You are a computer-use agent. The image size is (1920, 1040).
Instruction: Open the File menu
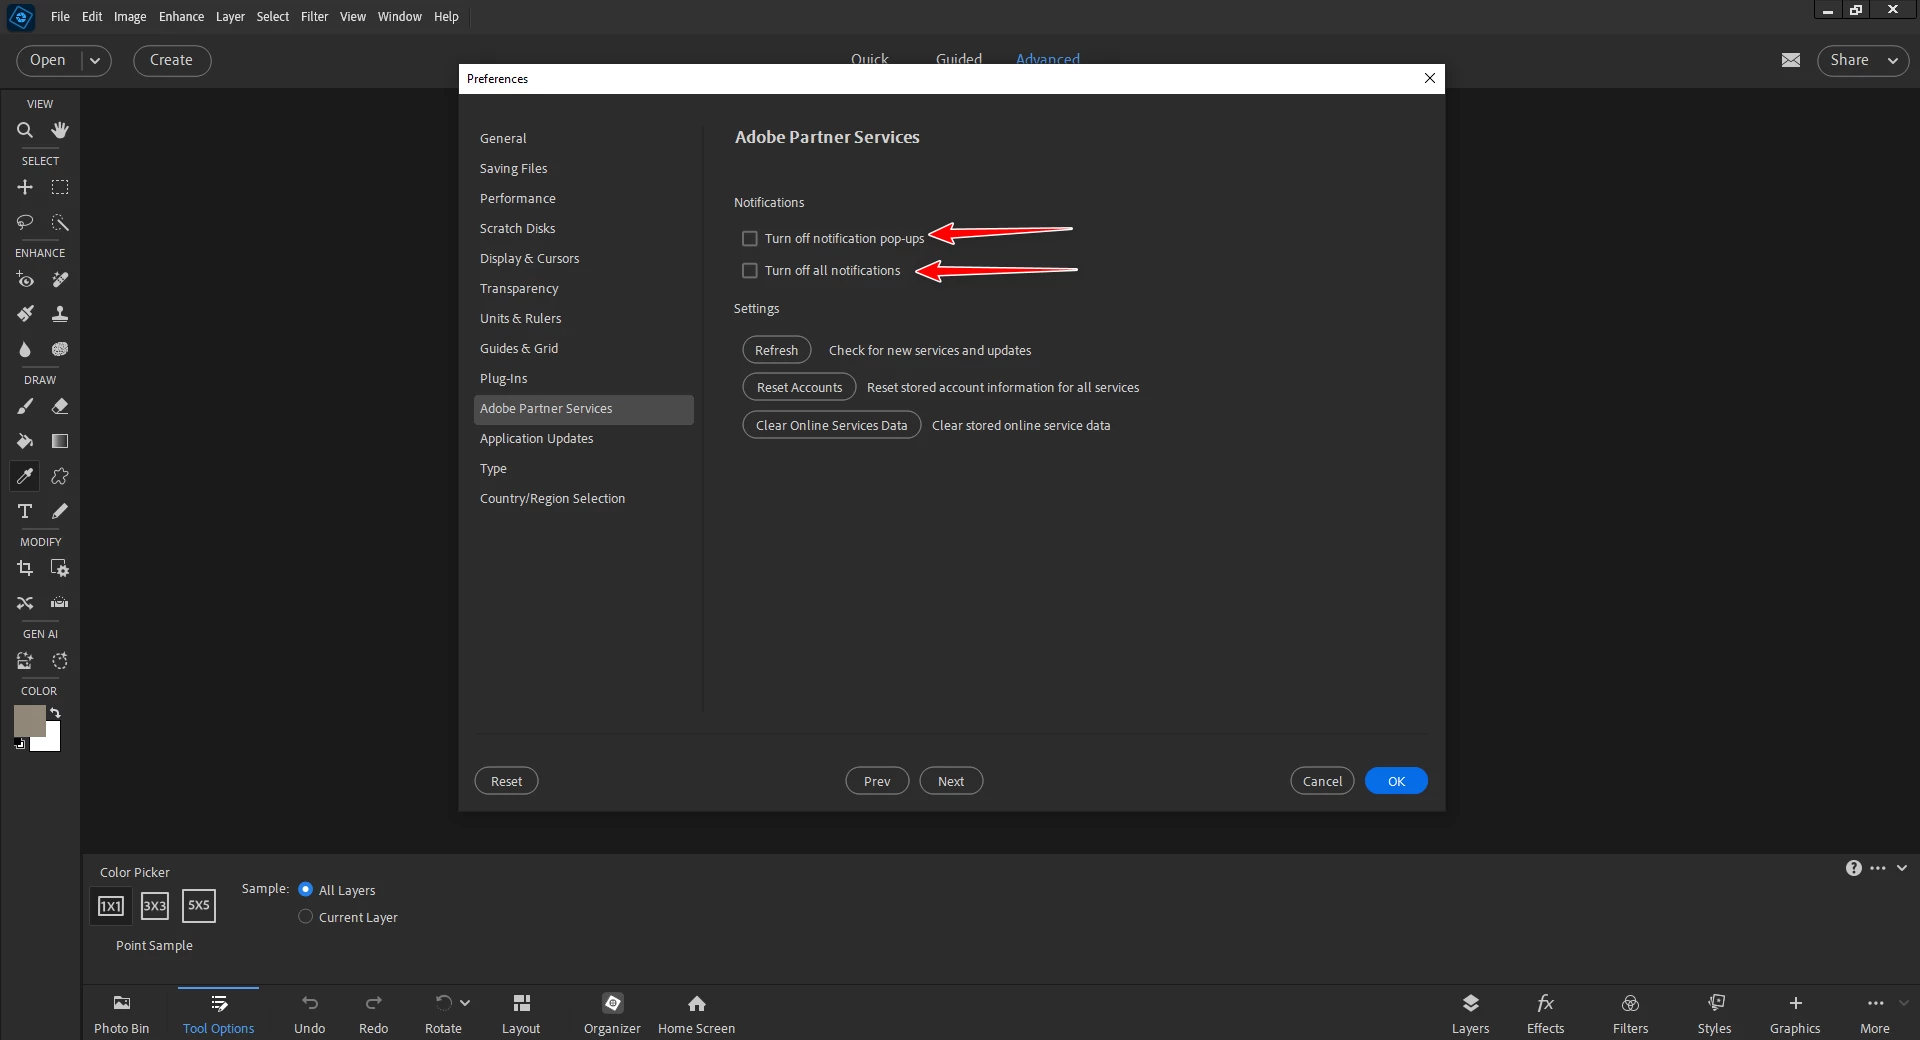[x=60, y=16]
